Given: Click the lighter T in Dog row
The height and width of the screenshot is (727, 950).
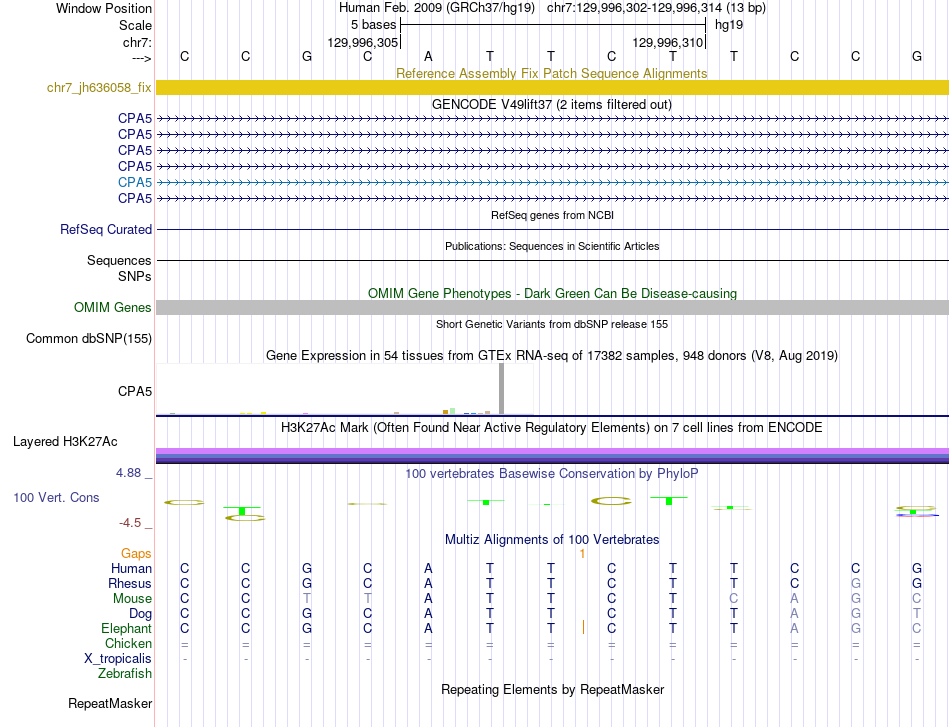Looking at the screenshot, I should [917, 614].
